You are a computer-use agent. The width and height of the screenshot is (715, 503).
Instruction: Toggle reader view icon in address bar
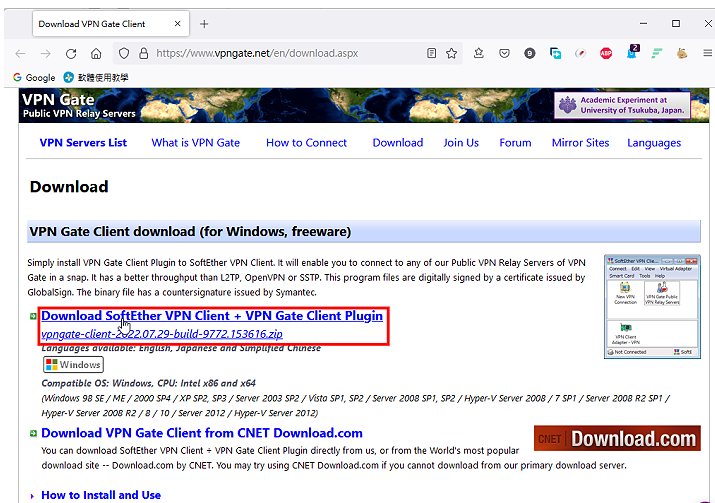[431, 53]
